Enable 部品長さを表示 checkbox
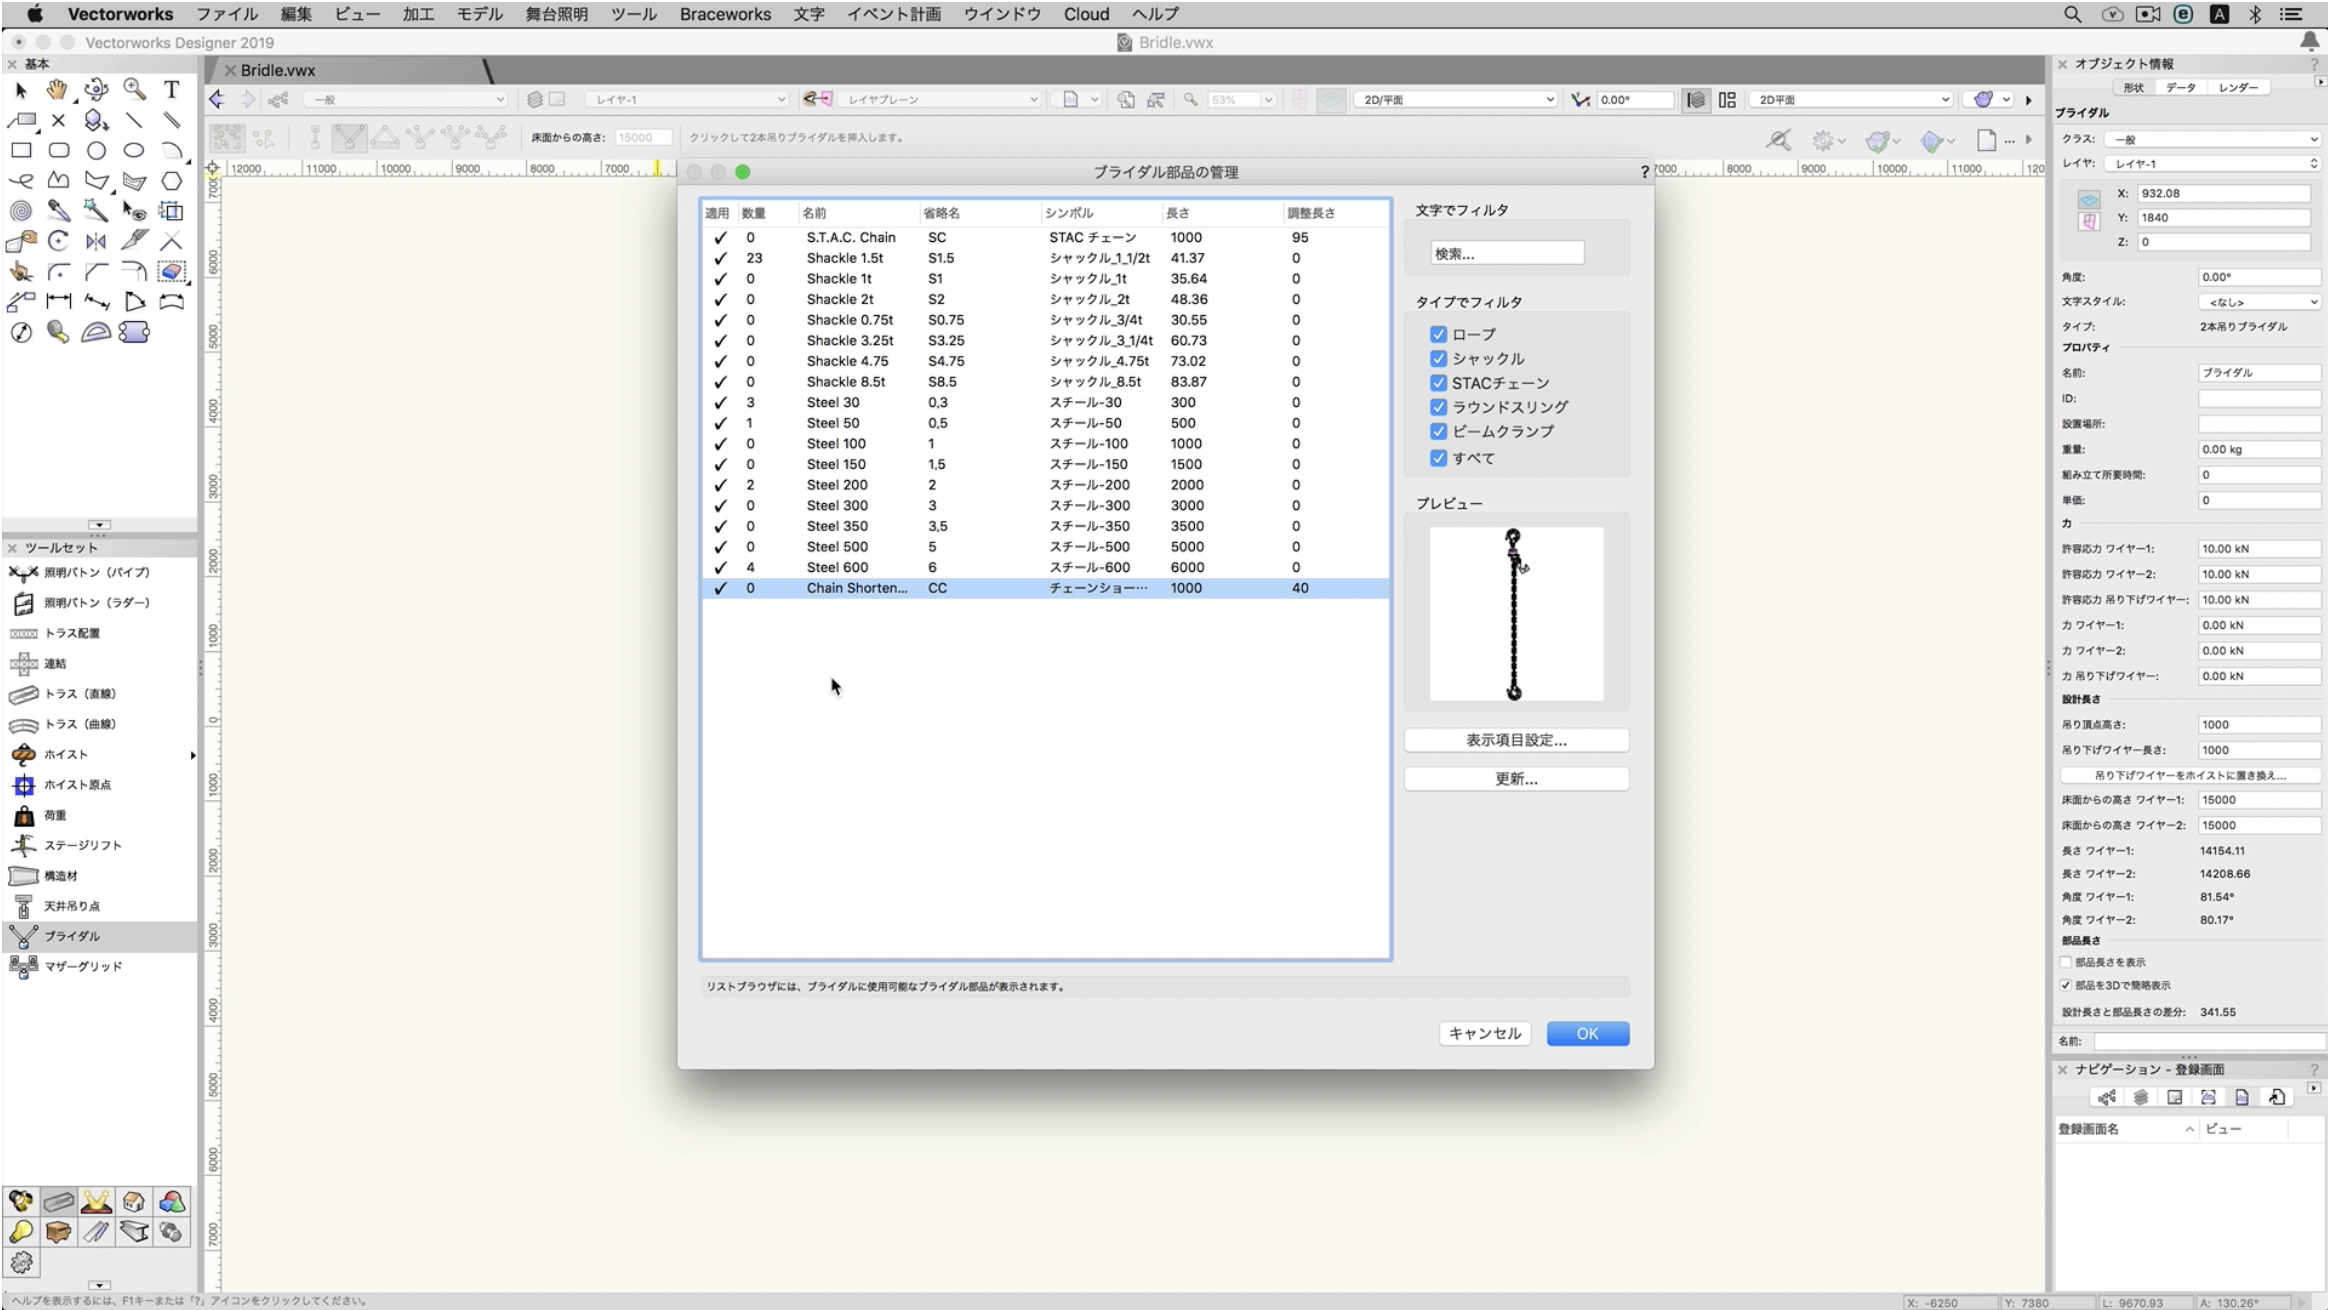 2066,962
